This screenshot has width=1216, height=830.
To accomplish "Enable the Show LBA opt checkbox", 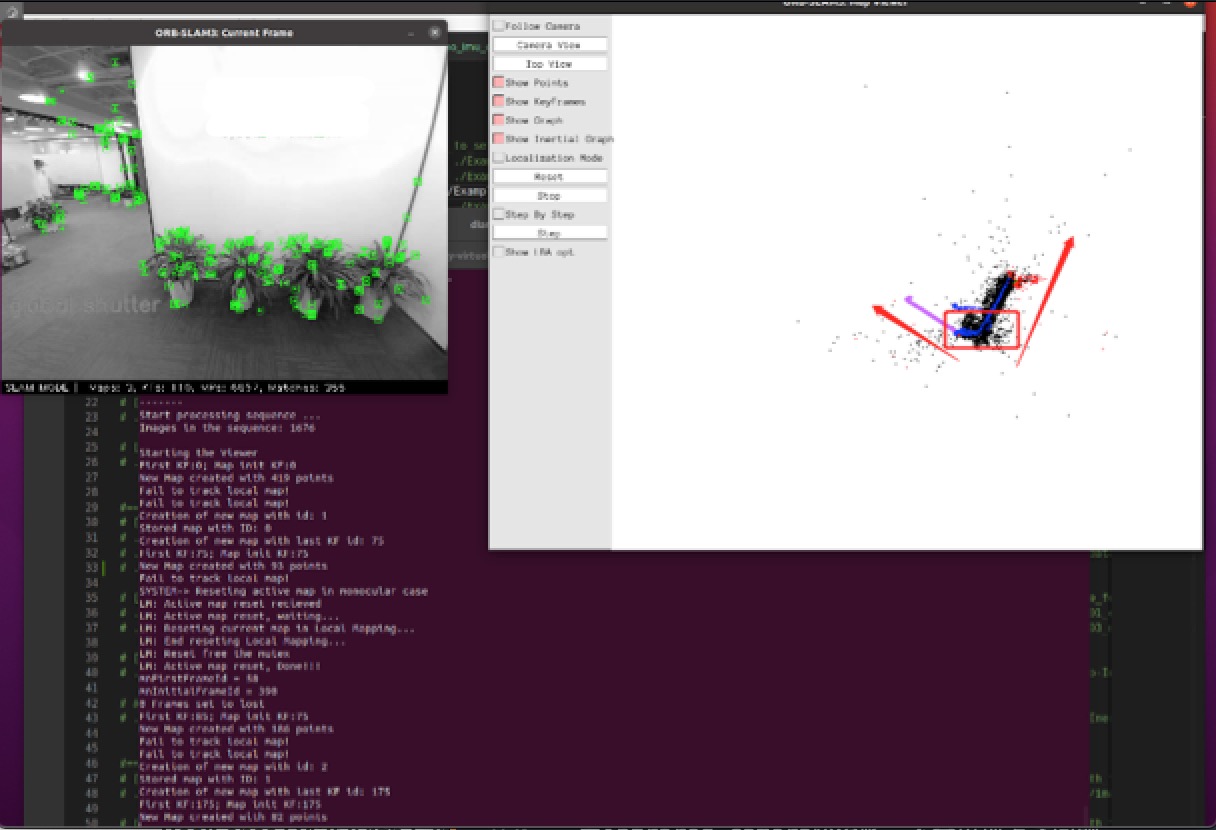I will pyautogui.click(x=498, y=252).
